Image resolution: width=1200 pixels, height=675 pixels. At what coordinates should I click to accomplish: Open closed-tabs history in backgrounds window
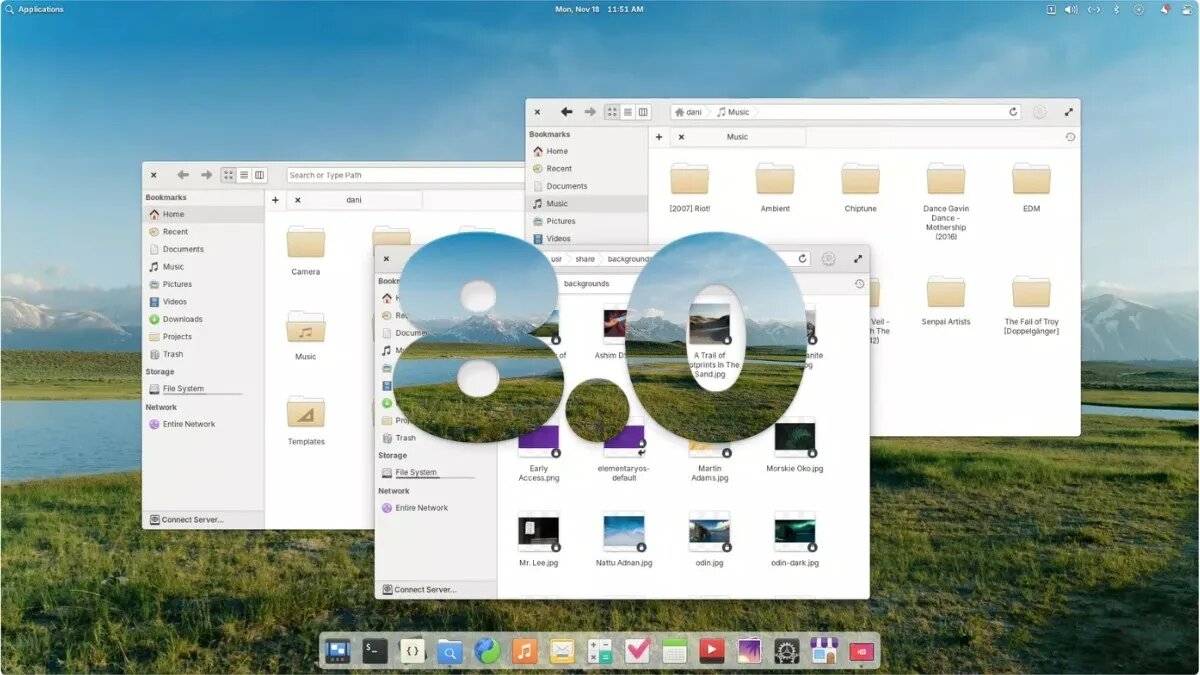[859, 284]
